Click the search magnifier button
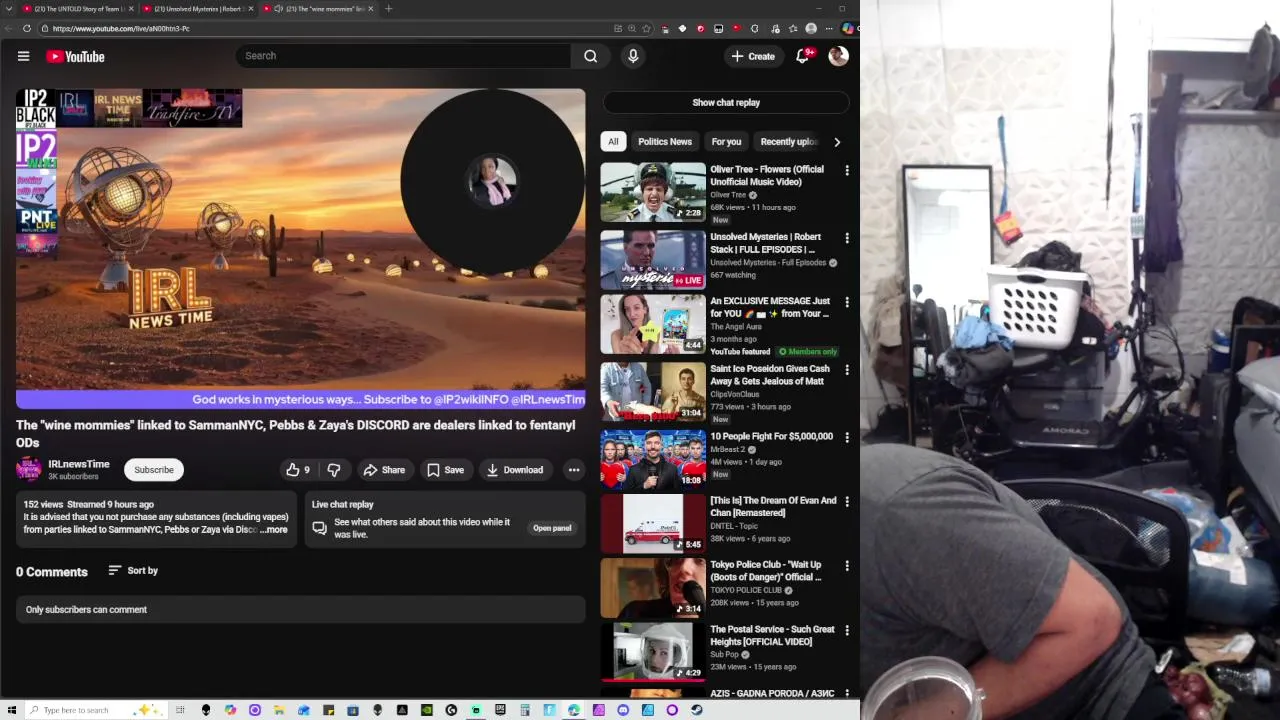Viewport: 1280px width, 720px height. coord(591,56)
